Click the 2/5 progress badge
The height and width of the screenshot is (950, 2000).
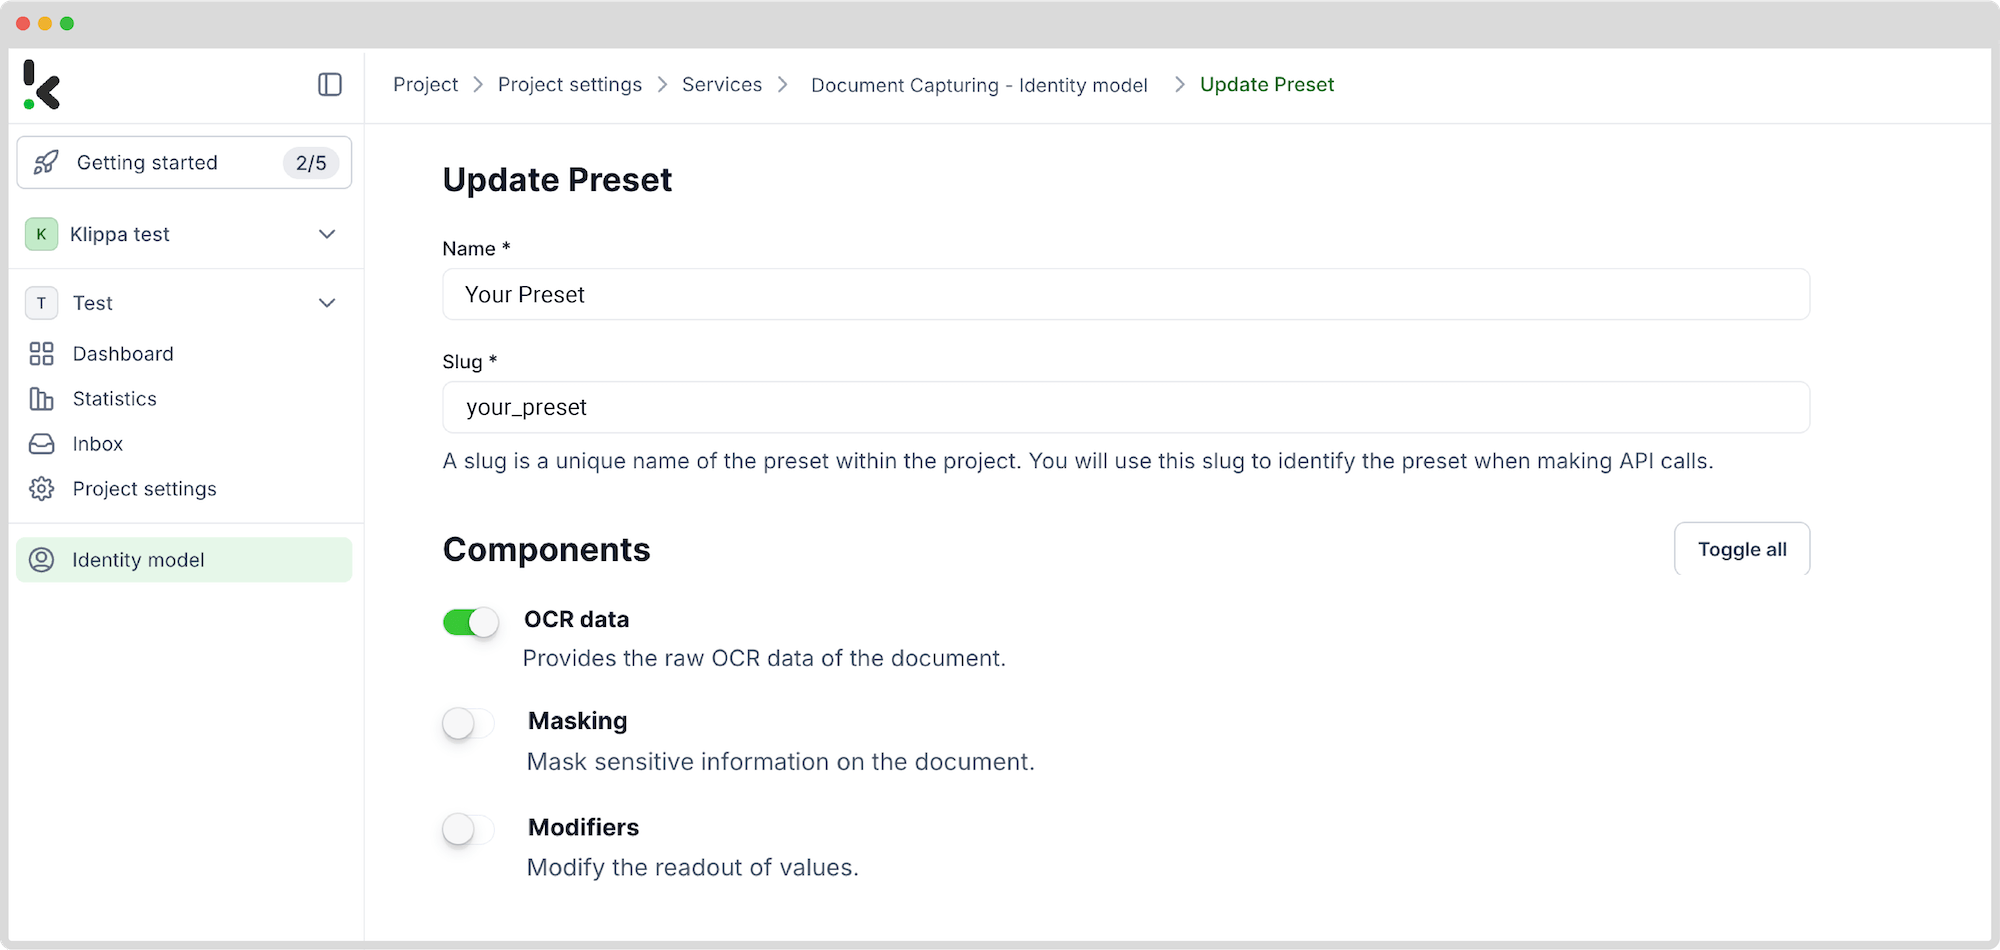click(x=311, y=163)
